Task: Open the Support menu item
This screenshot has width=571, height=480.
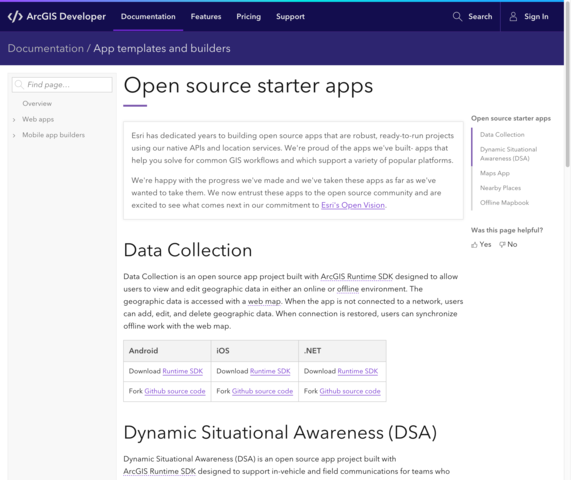Action: pos(290,16)
